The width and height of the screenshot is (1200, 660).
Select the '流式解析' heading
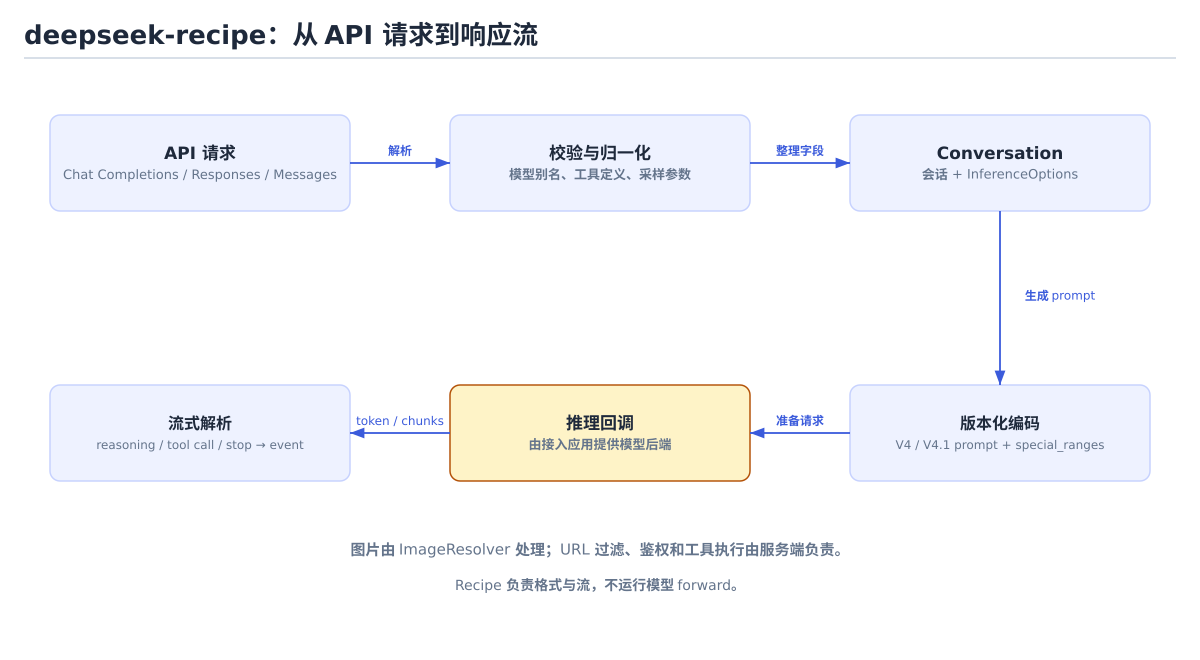point(200,423)
